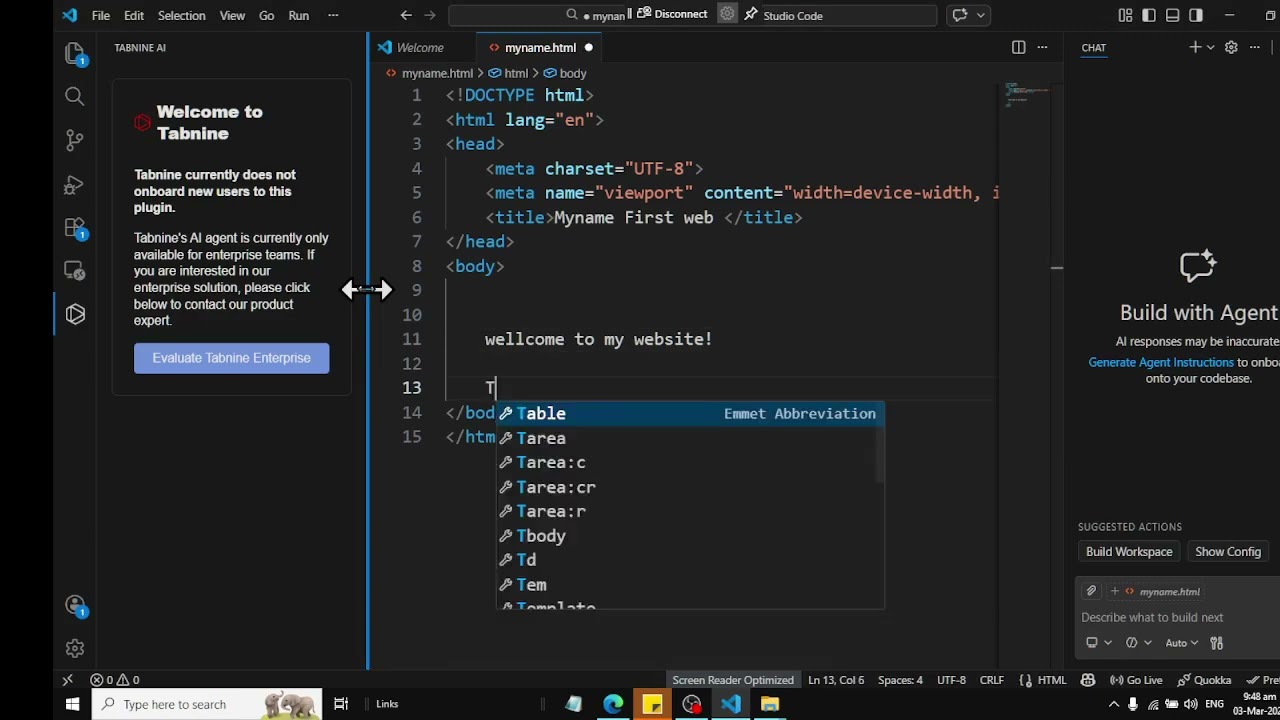Open the Go menu
Viewport: 1280px width, 720px height.
(x=266, y=15)
